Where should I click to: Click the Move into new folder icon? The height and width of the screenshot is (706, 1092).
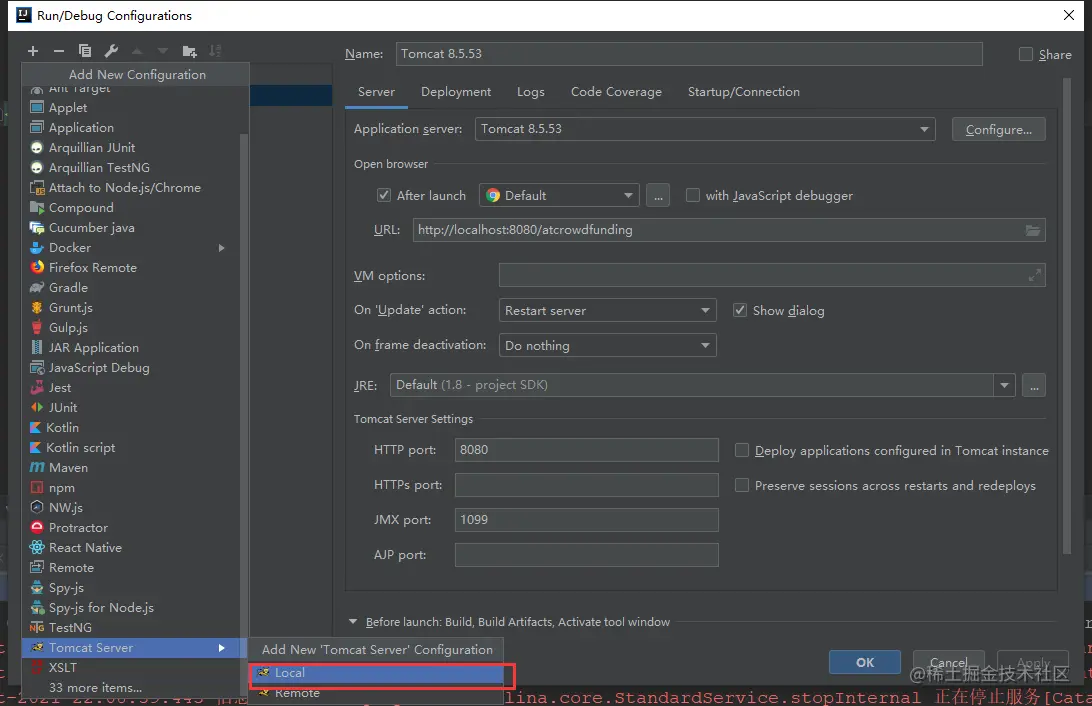coord(189,51)
